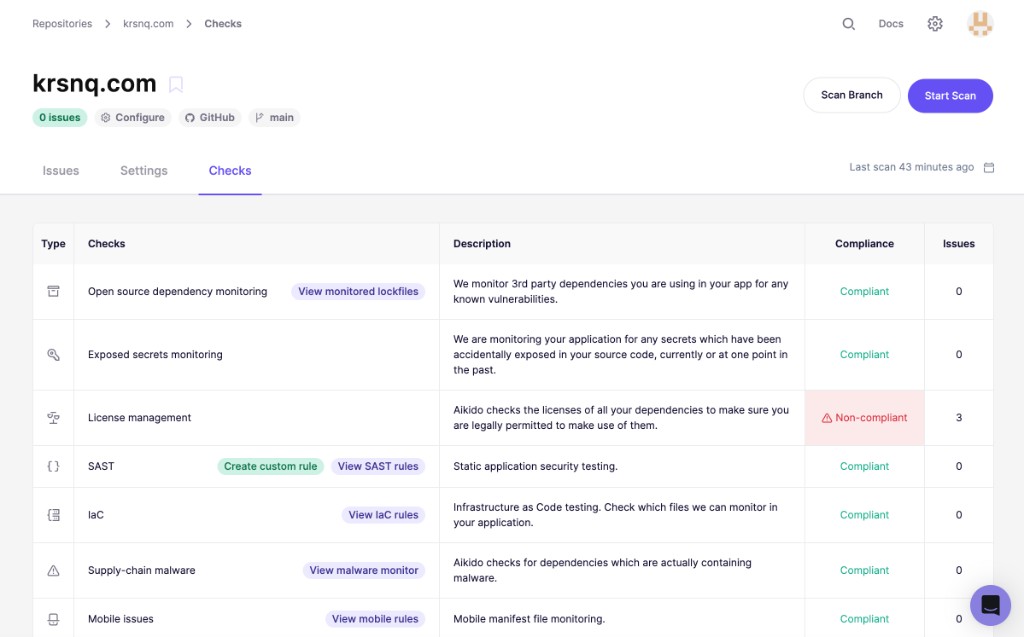Click Compliant status in SAST row
1024x637 pixels.
point(864,466)
